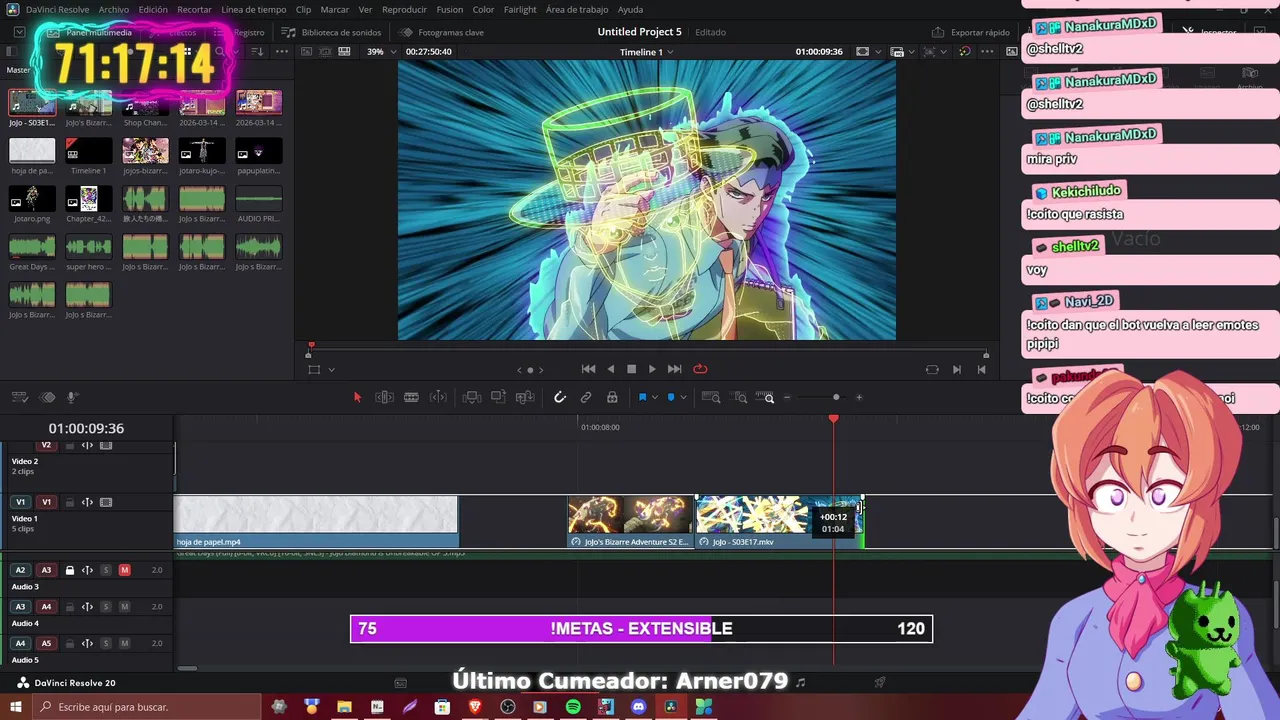Lock the Video 1 track
Viewport: 1280px width, 720px height.
[69, 502]
